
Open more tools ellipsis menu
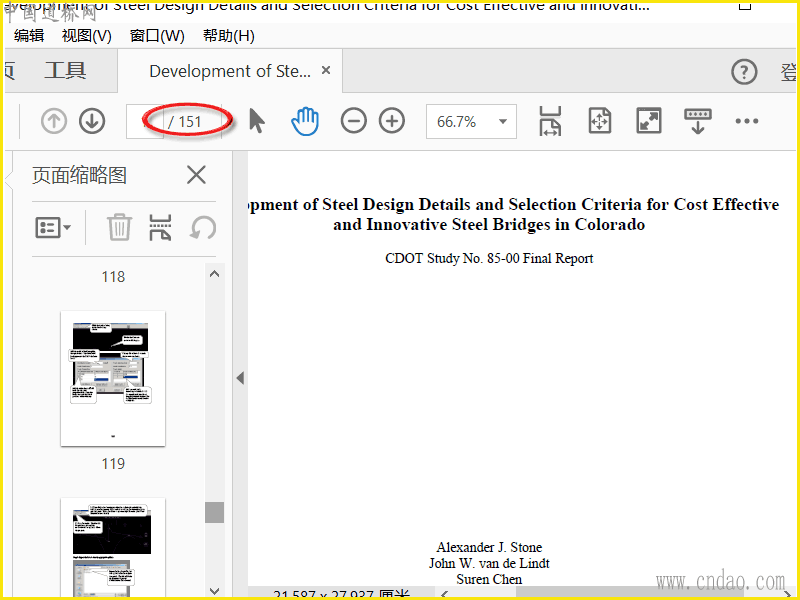[x=746, y=121]
